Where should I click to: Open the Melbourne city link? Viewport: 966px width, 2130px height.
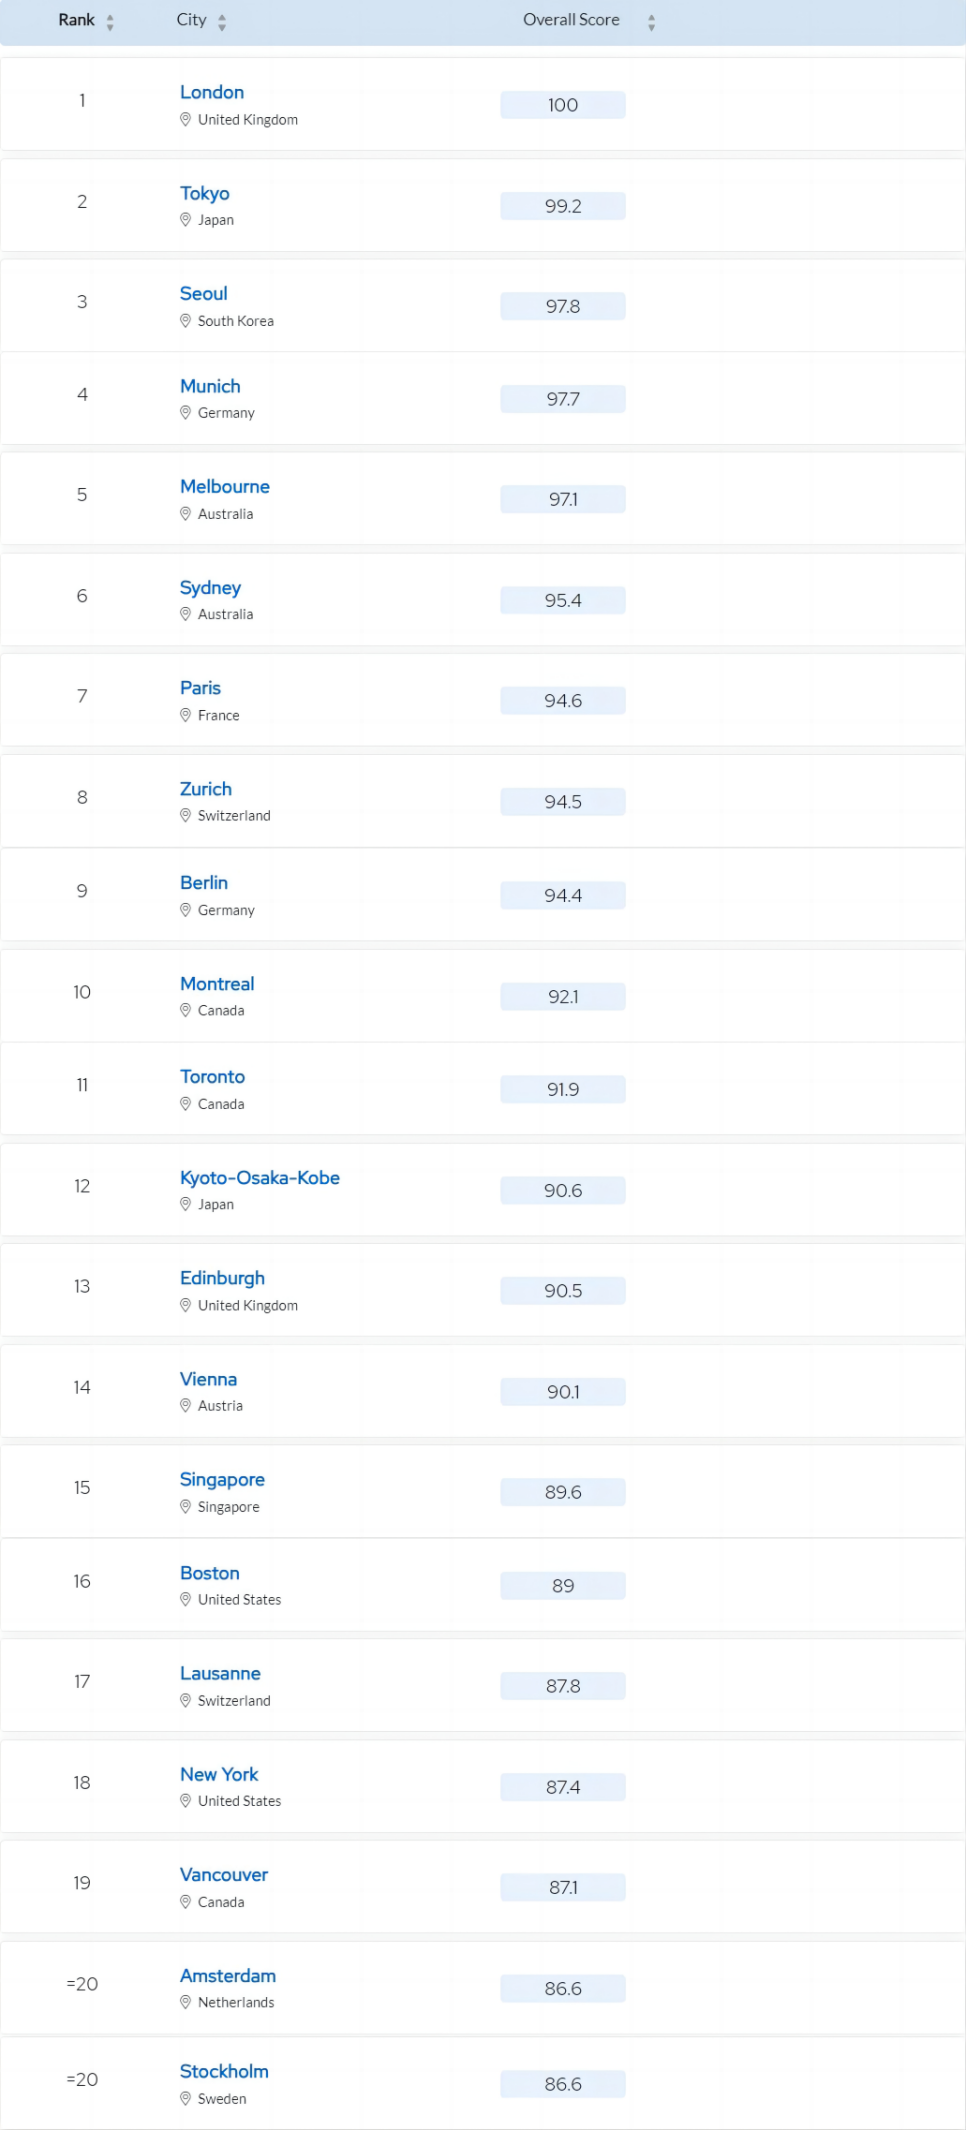(225, 486)
